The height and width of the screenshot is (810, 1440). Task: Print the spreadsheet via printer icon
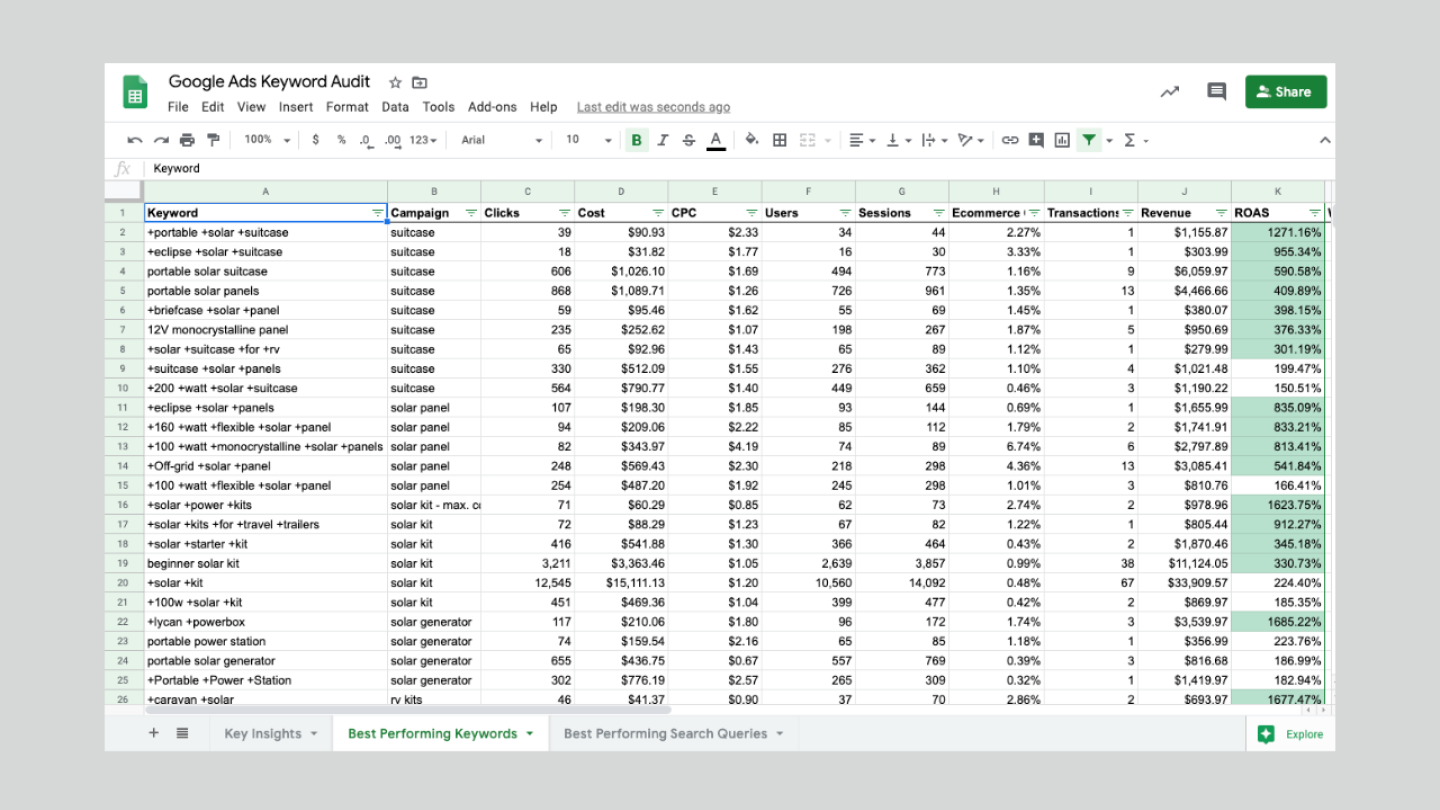pyautogui.click(x=187, y=140)
